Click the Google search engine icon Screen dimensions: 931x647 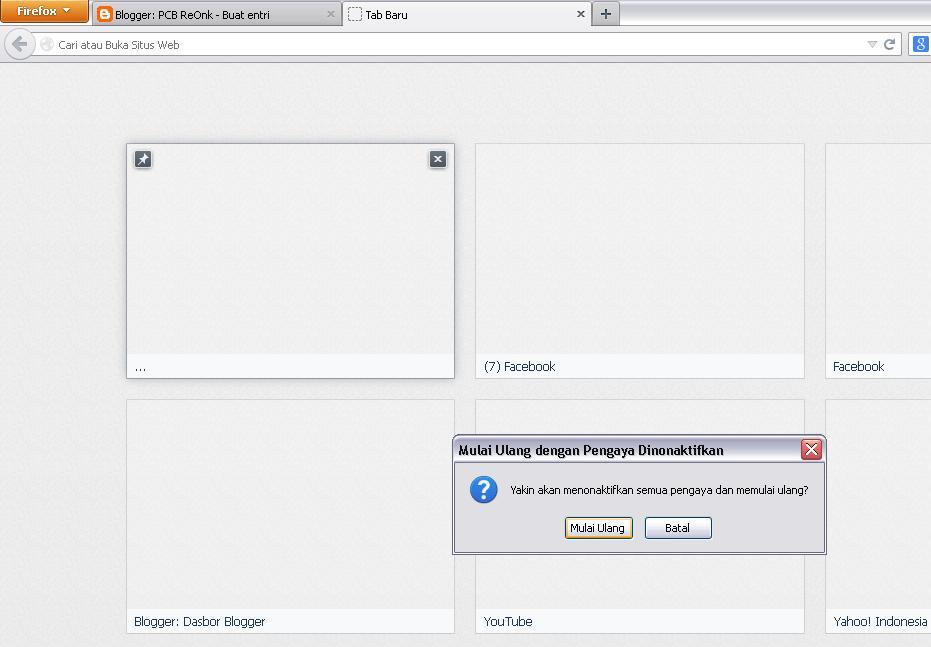coord(920,45)
